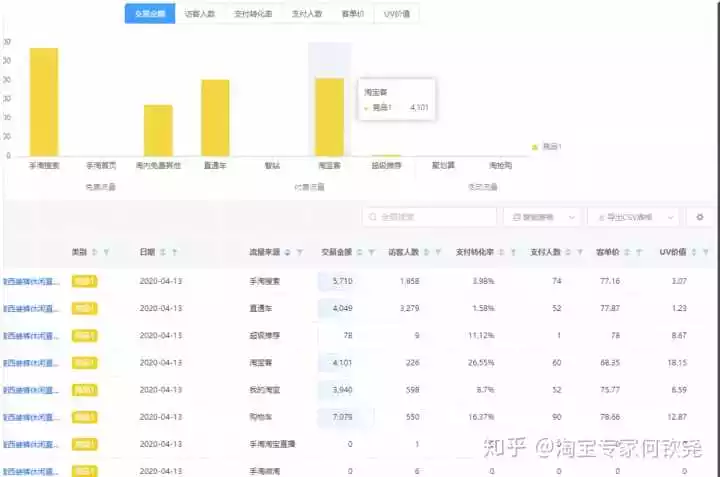Sort the 访客人数 table column
720x477 pixels.
(426, 252)
